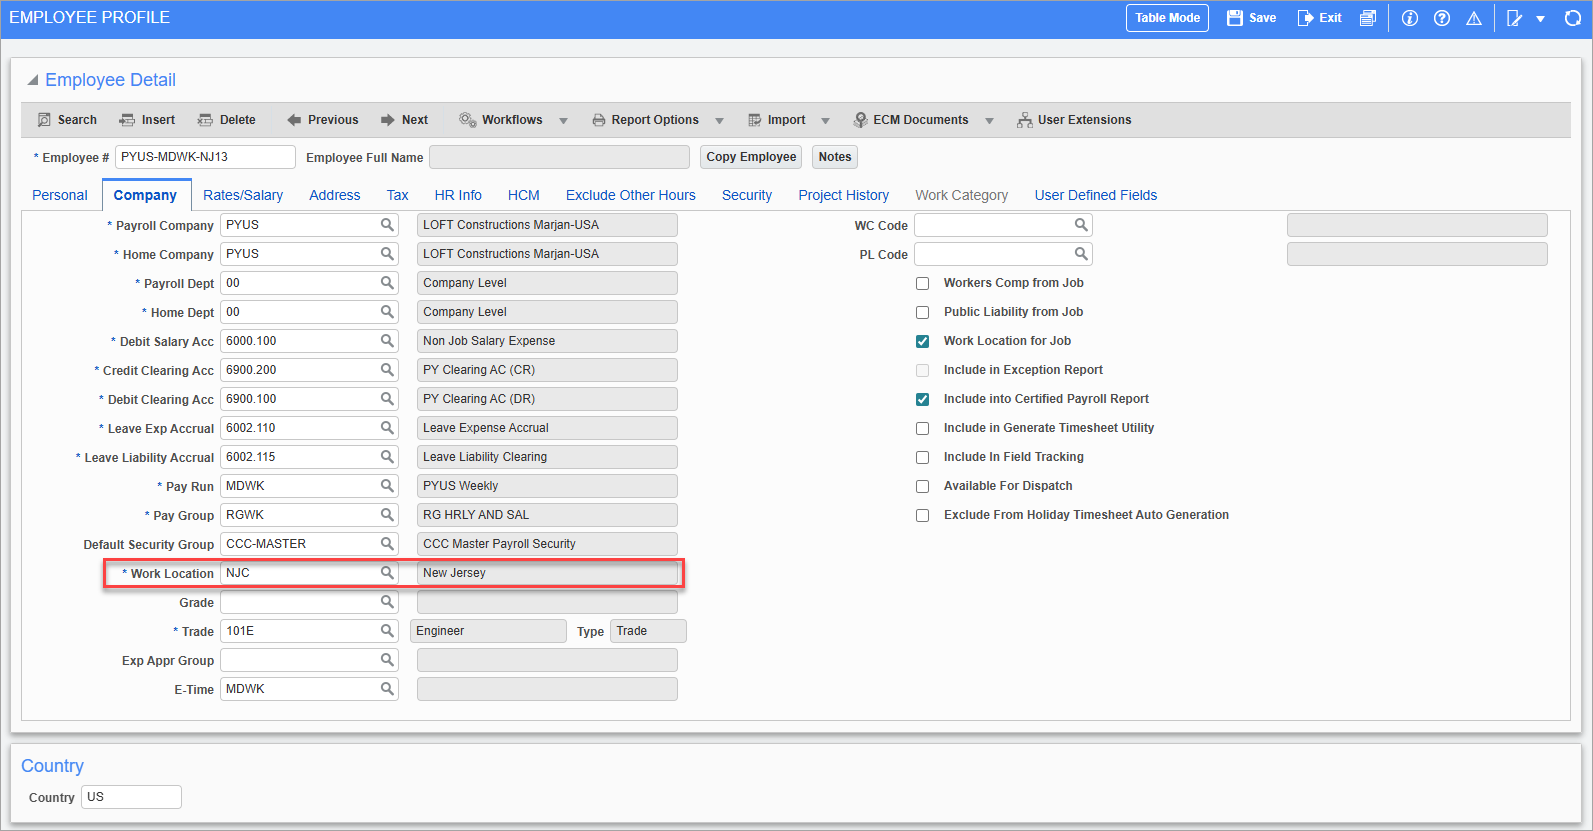Check Available For Dispatch
1593x831 pixels.
click(923, 487)
